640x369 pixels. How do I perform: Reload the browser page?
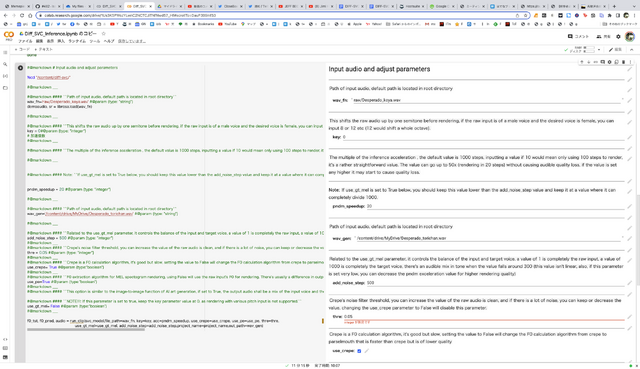point(22,16)
